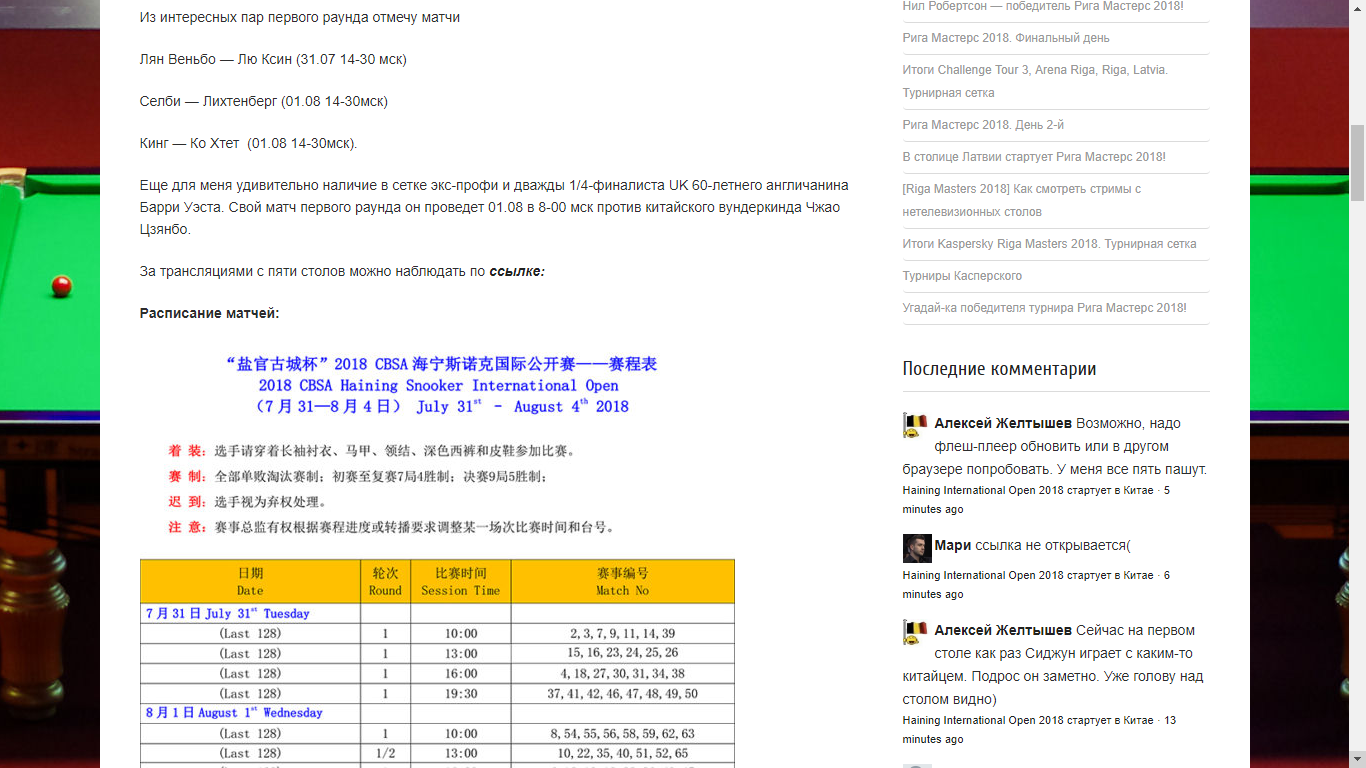Click Мари's avatar in the comments
Image resolution: width=1366 pixels, height=768 pixels.
click(917, 548)
